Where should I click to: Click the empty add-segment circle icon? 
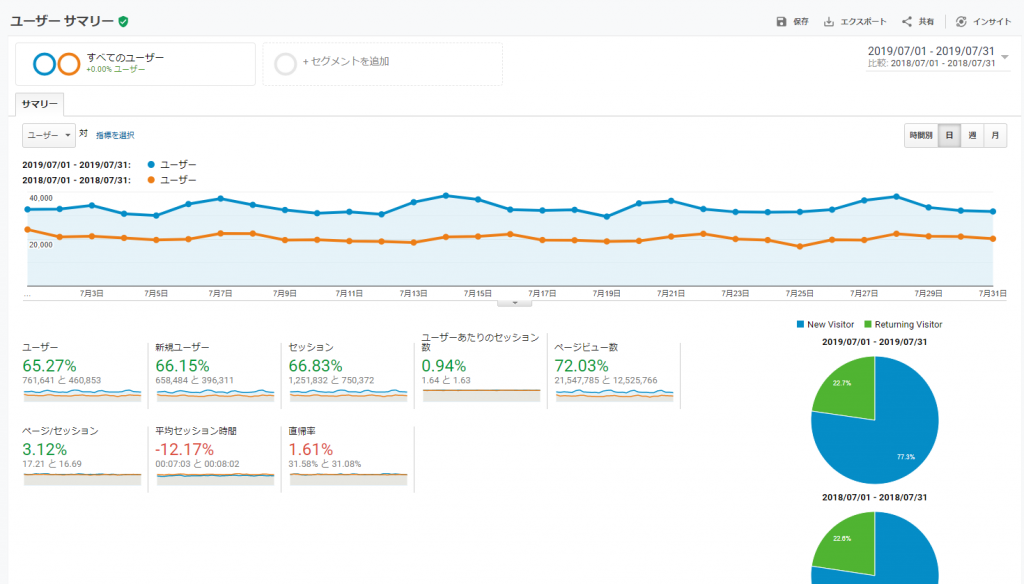(285, 64)
